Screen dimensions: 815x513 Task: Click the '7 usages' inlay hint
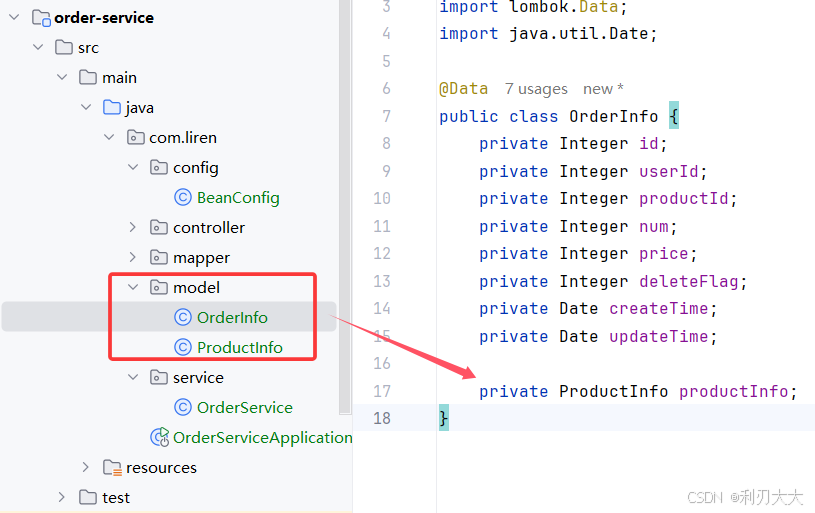tap(536, 89)
